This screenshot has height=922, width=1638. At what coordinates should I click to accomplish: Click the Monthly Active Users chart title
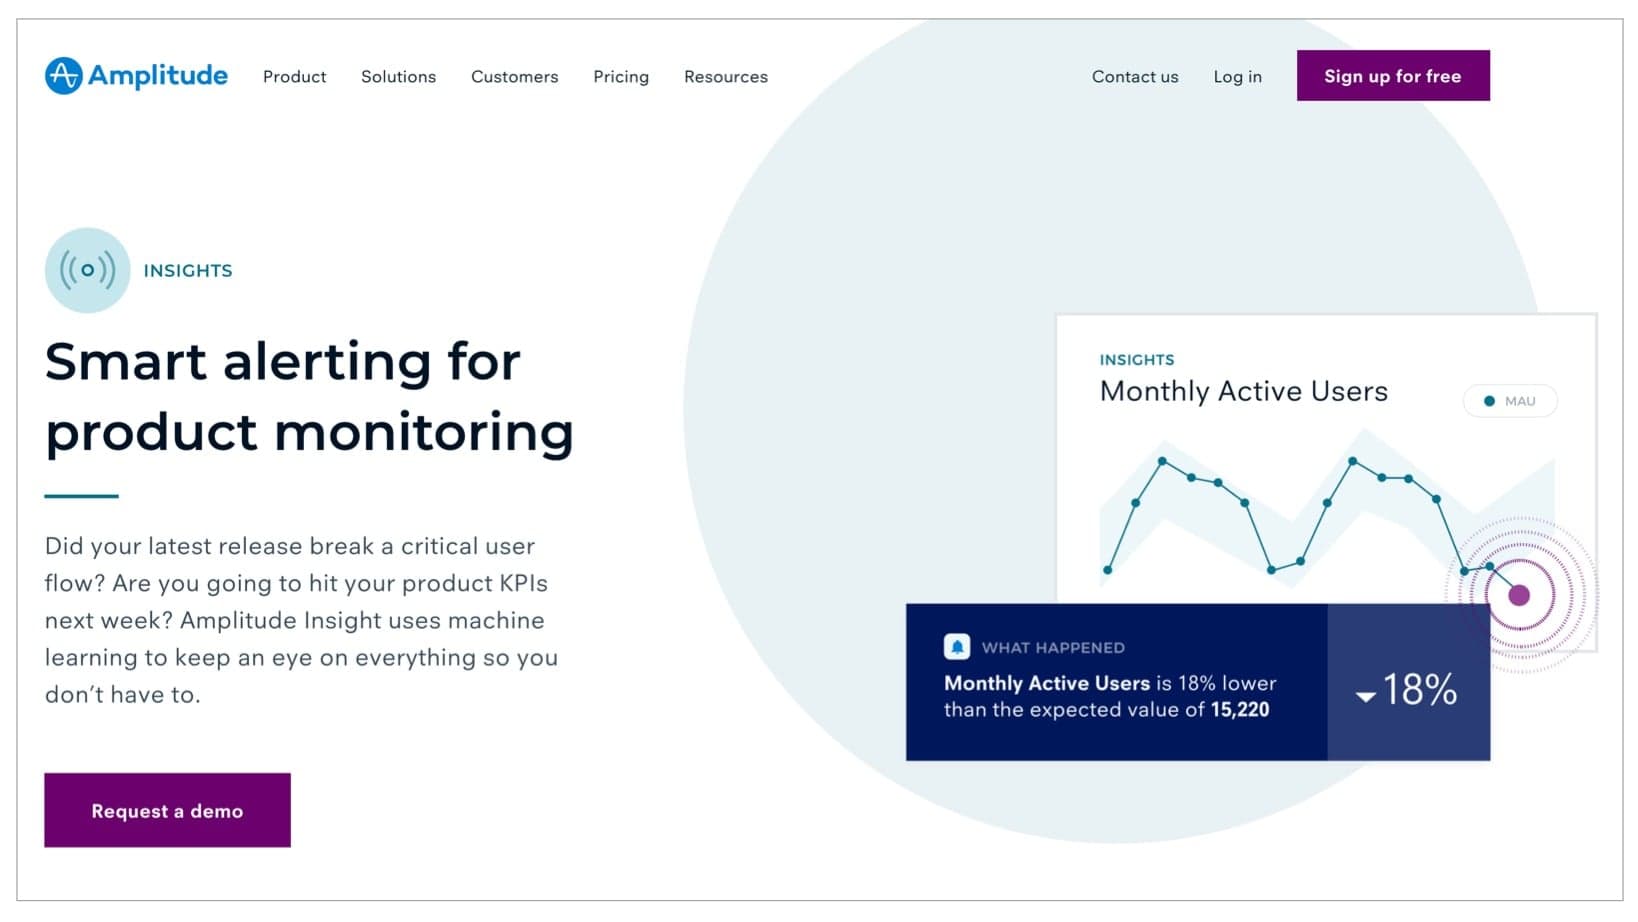1243,391
